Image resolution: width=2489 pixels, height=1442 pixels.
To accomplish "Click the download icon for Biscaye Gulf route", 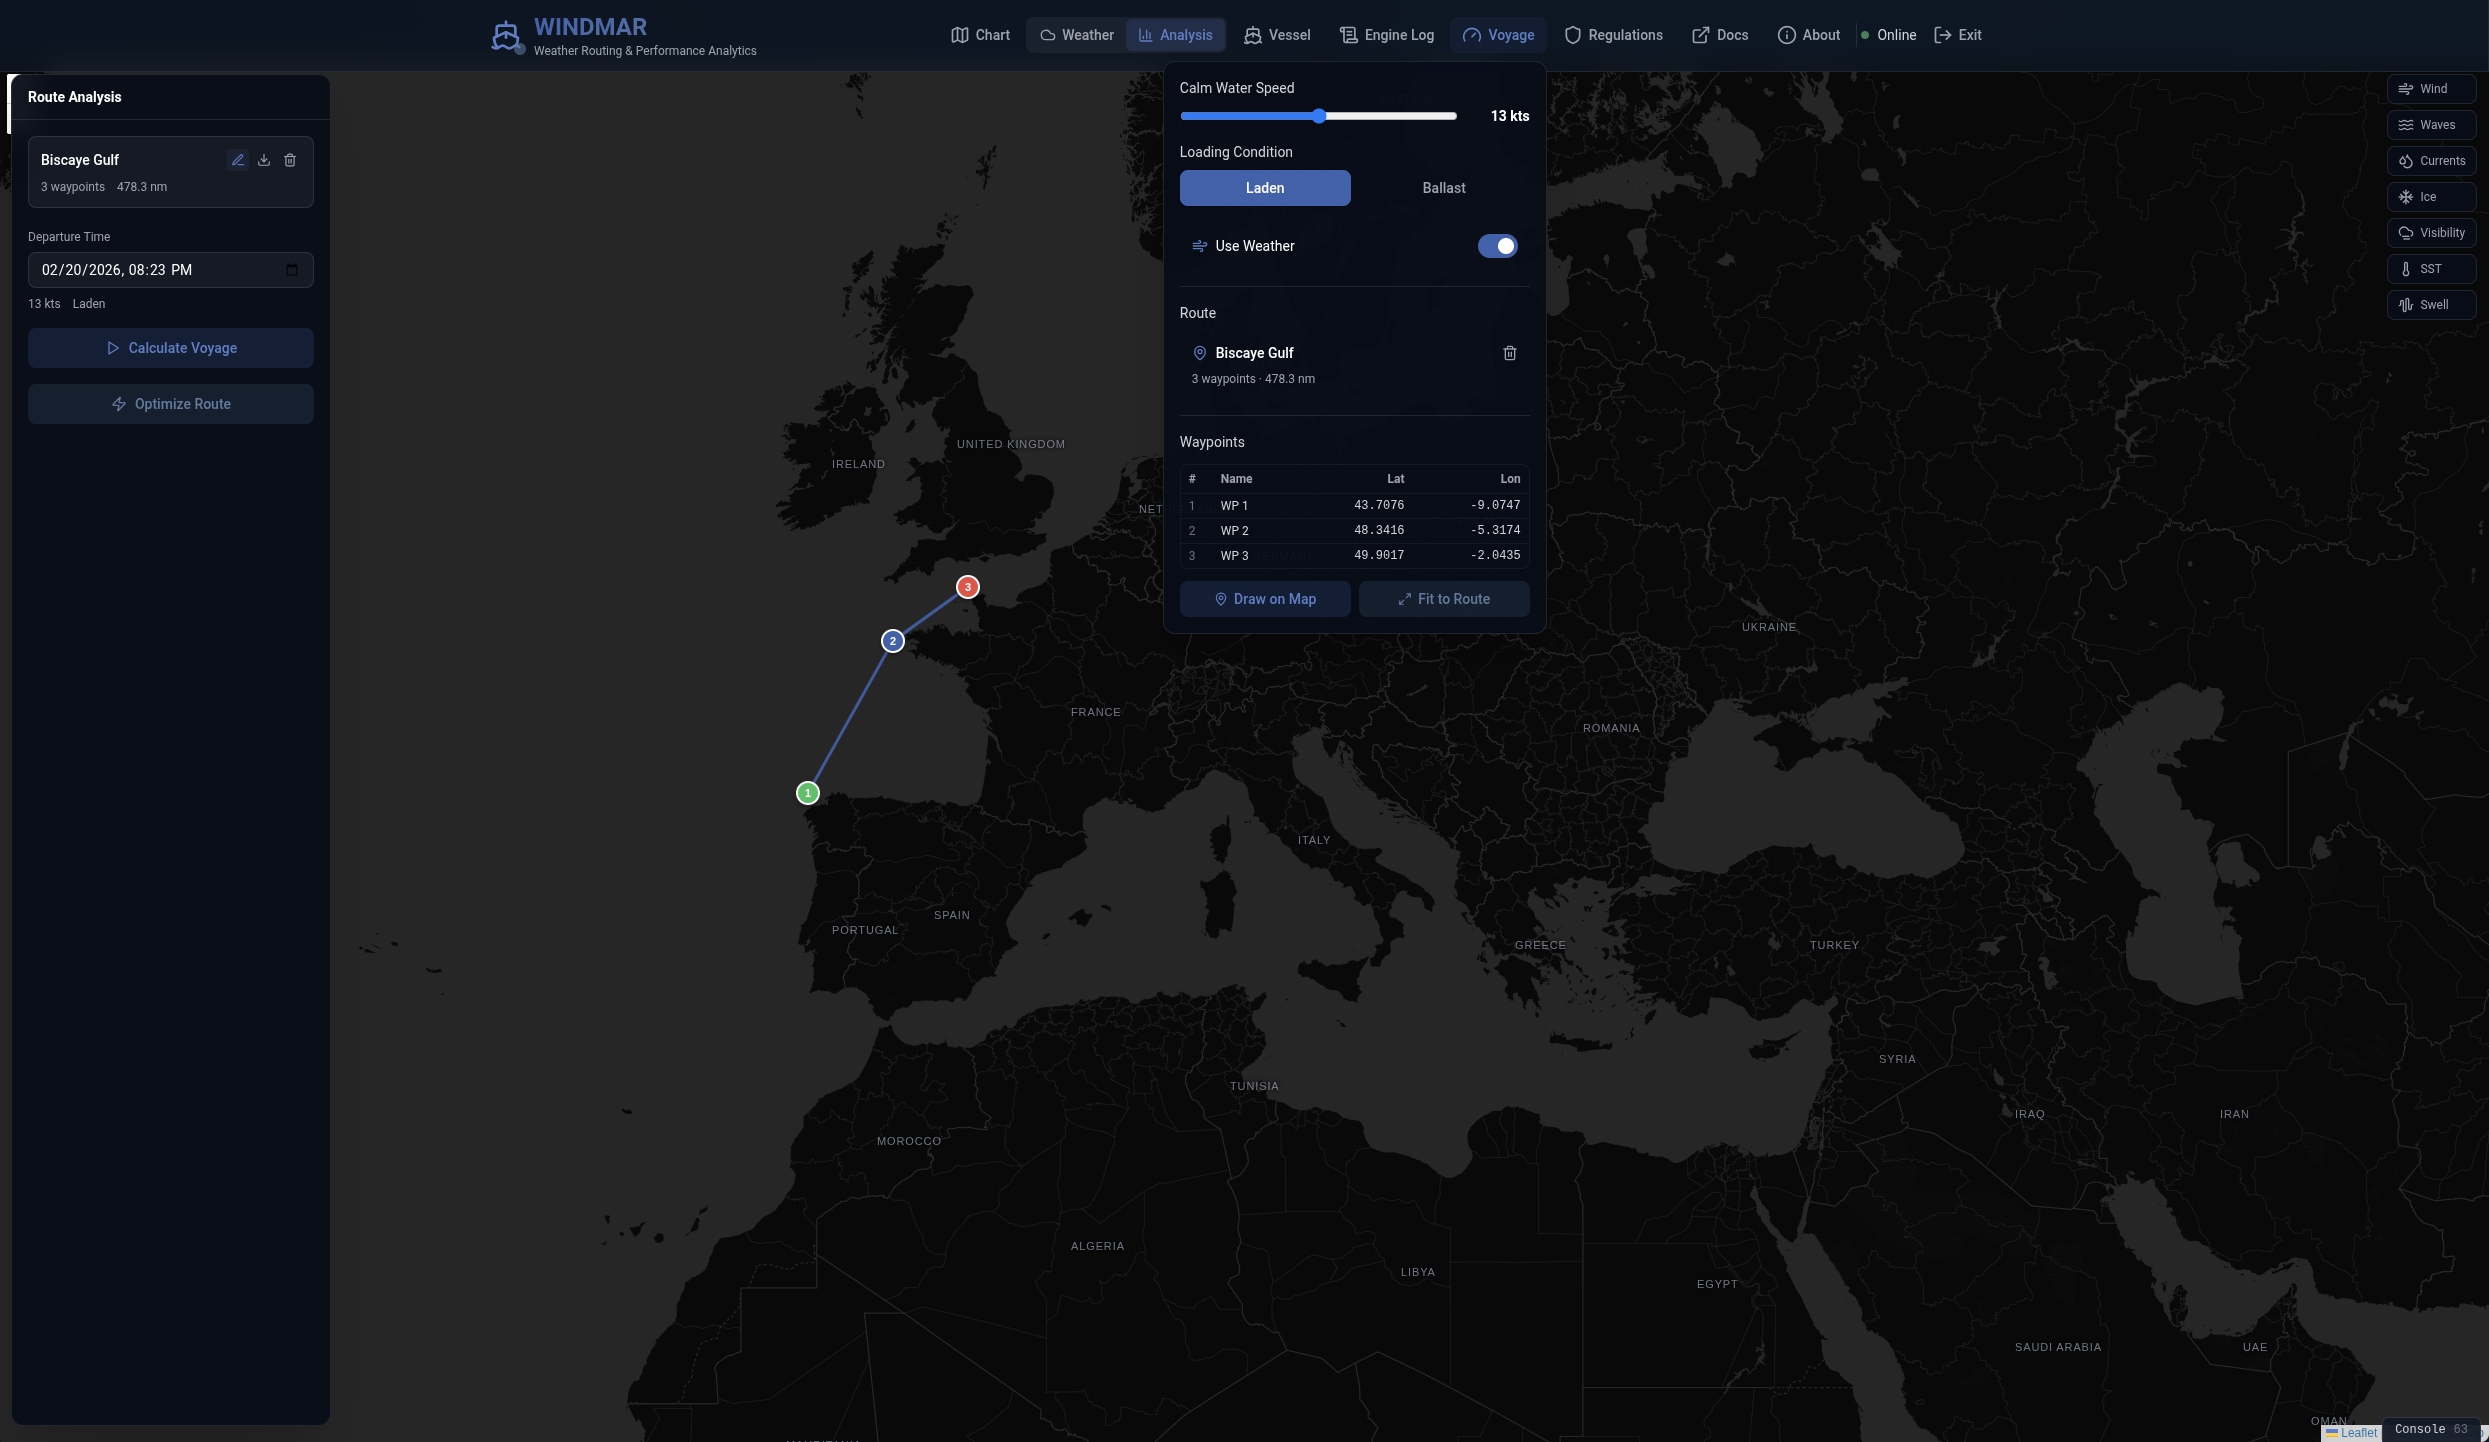I will click(x=264, y=160).
